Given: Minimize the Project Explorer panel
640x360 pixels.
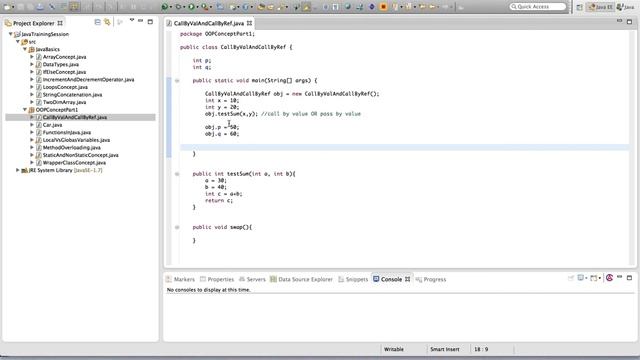Looking at the screenshot, I should click(141, 20).
